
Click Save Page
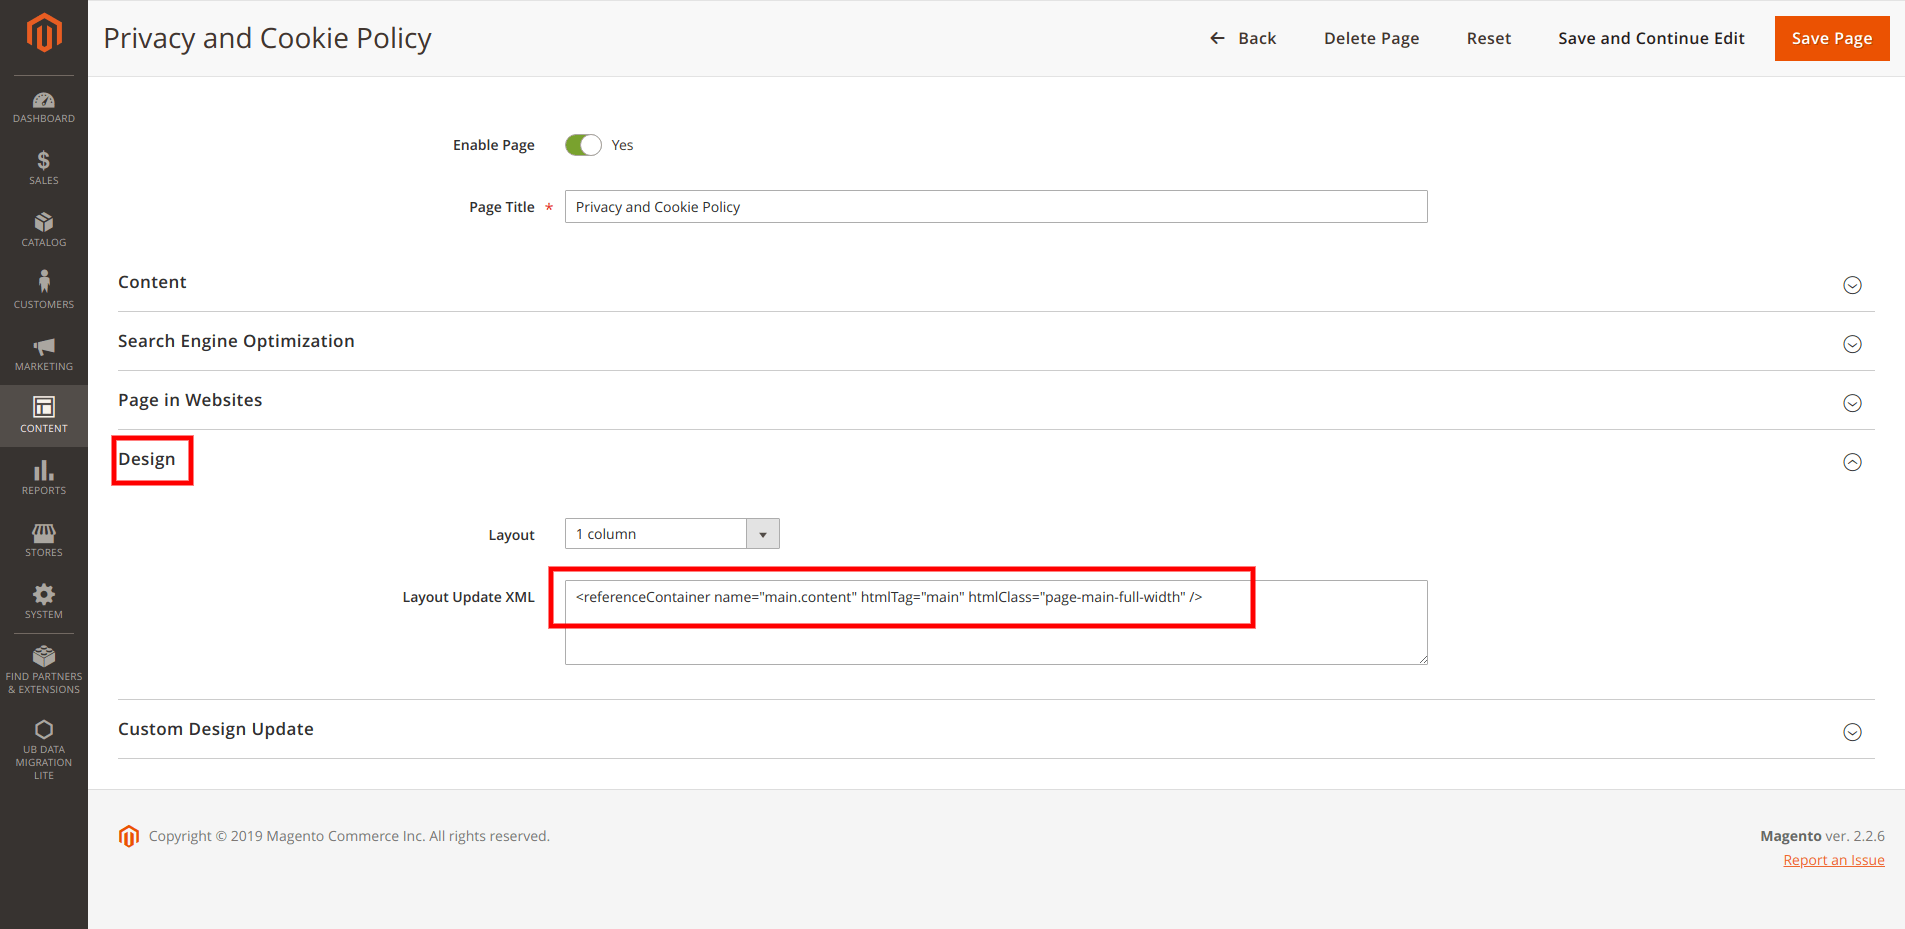tap(1831, 38)
